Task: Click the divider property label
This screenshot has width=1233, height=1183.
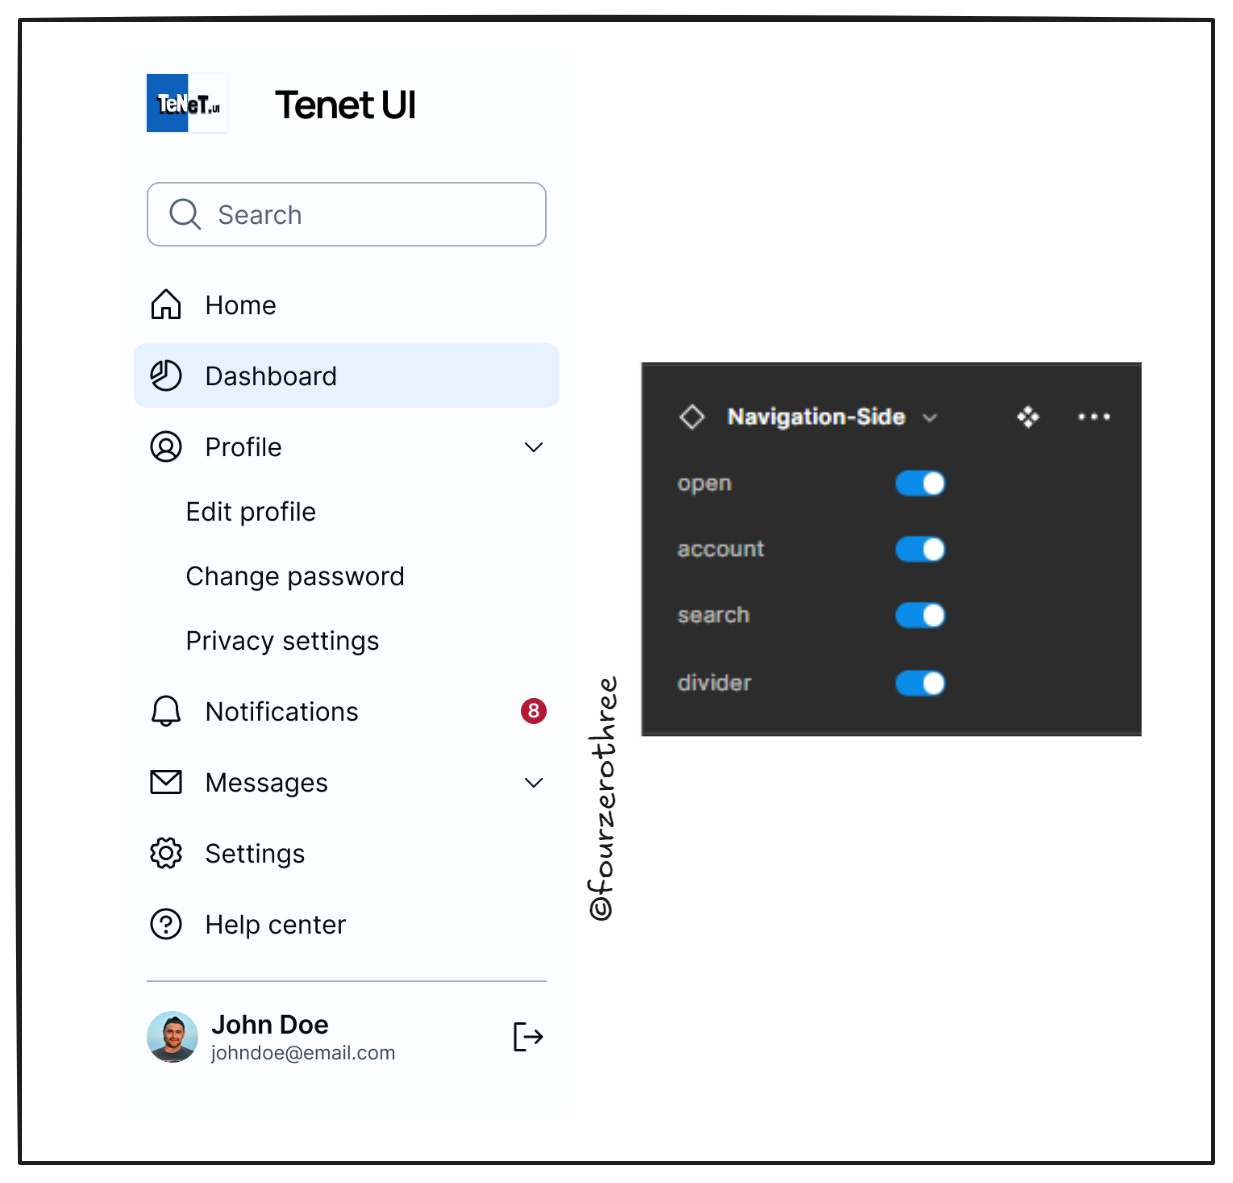Action: point(714,683)
